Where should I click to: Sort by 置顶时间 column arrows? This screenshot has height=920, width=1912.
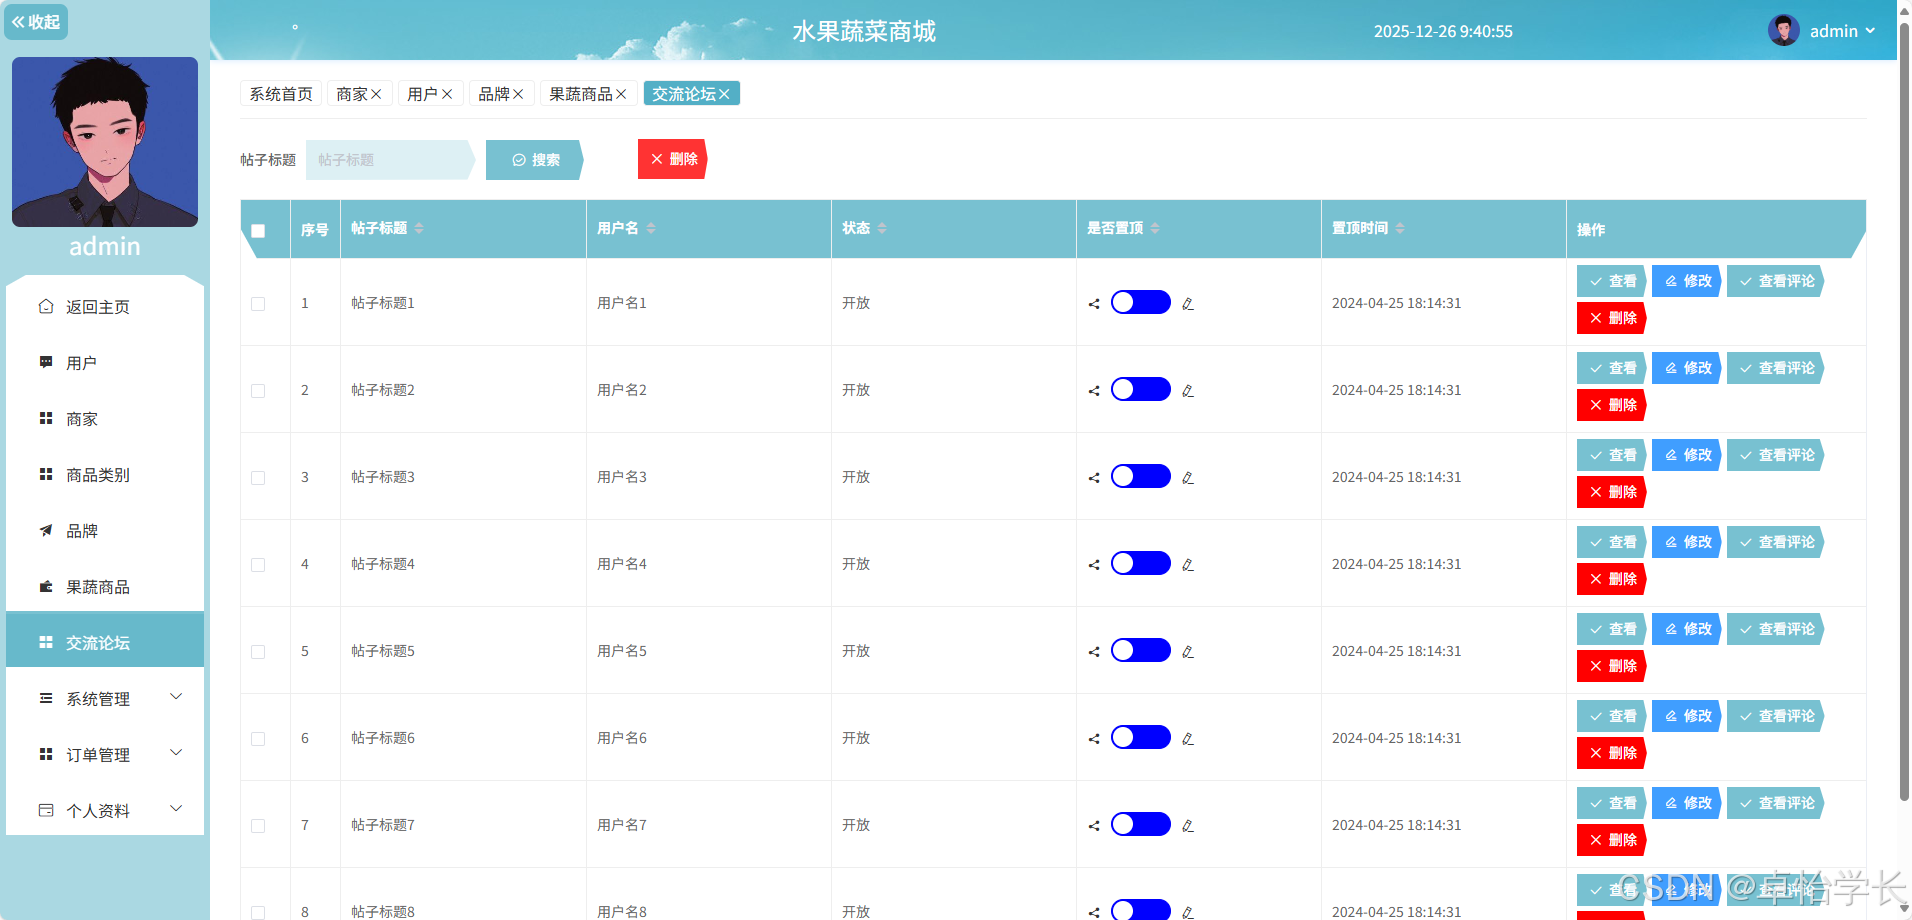pyautogui.click(x=1400, y=228)
